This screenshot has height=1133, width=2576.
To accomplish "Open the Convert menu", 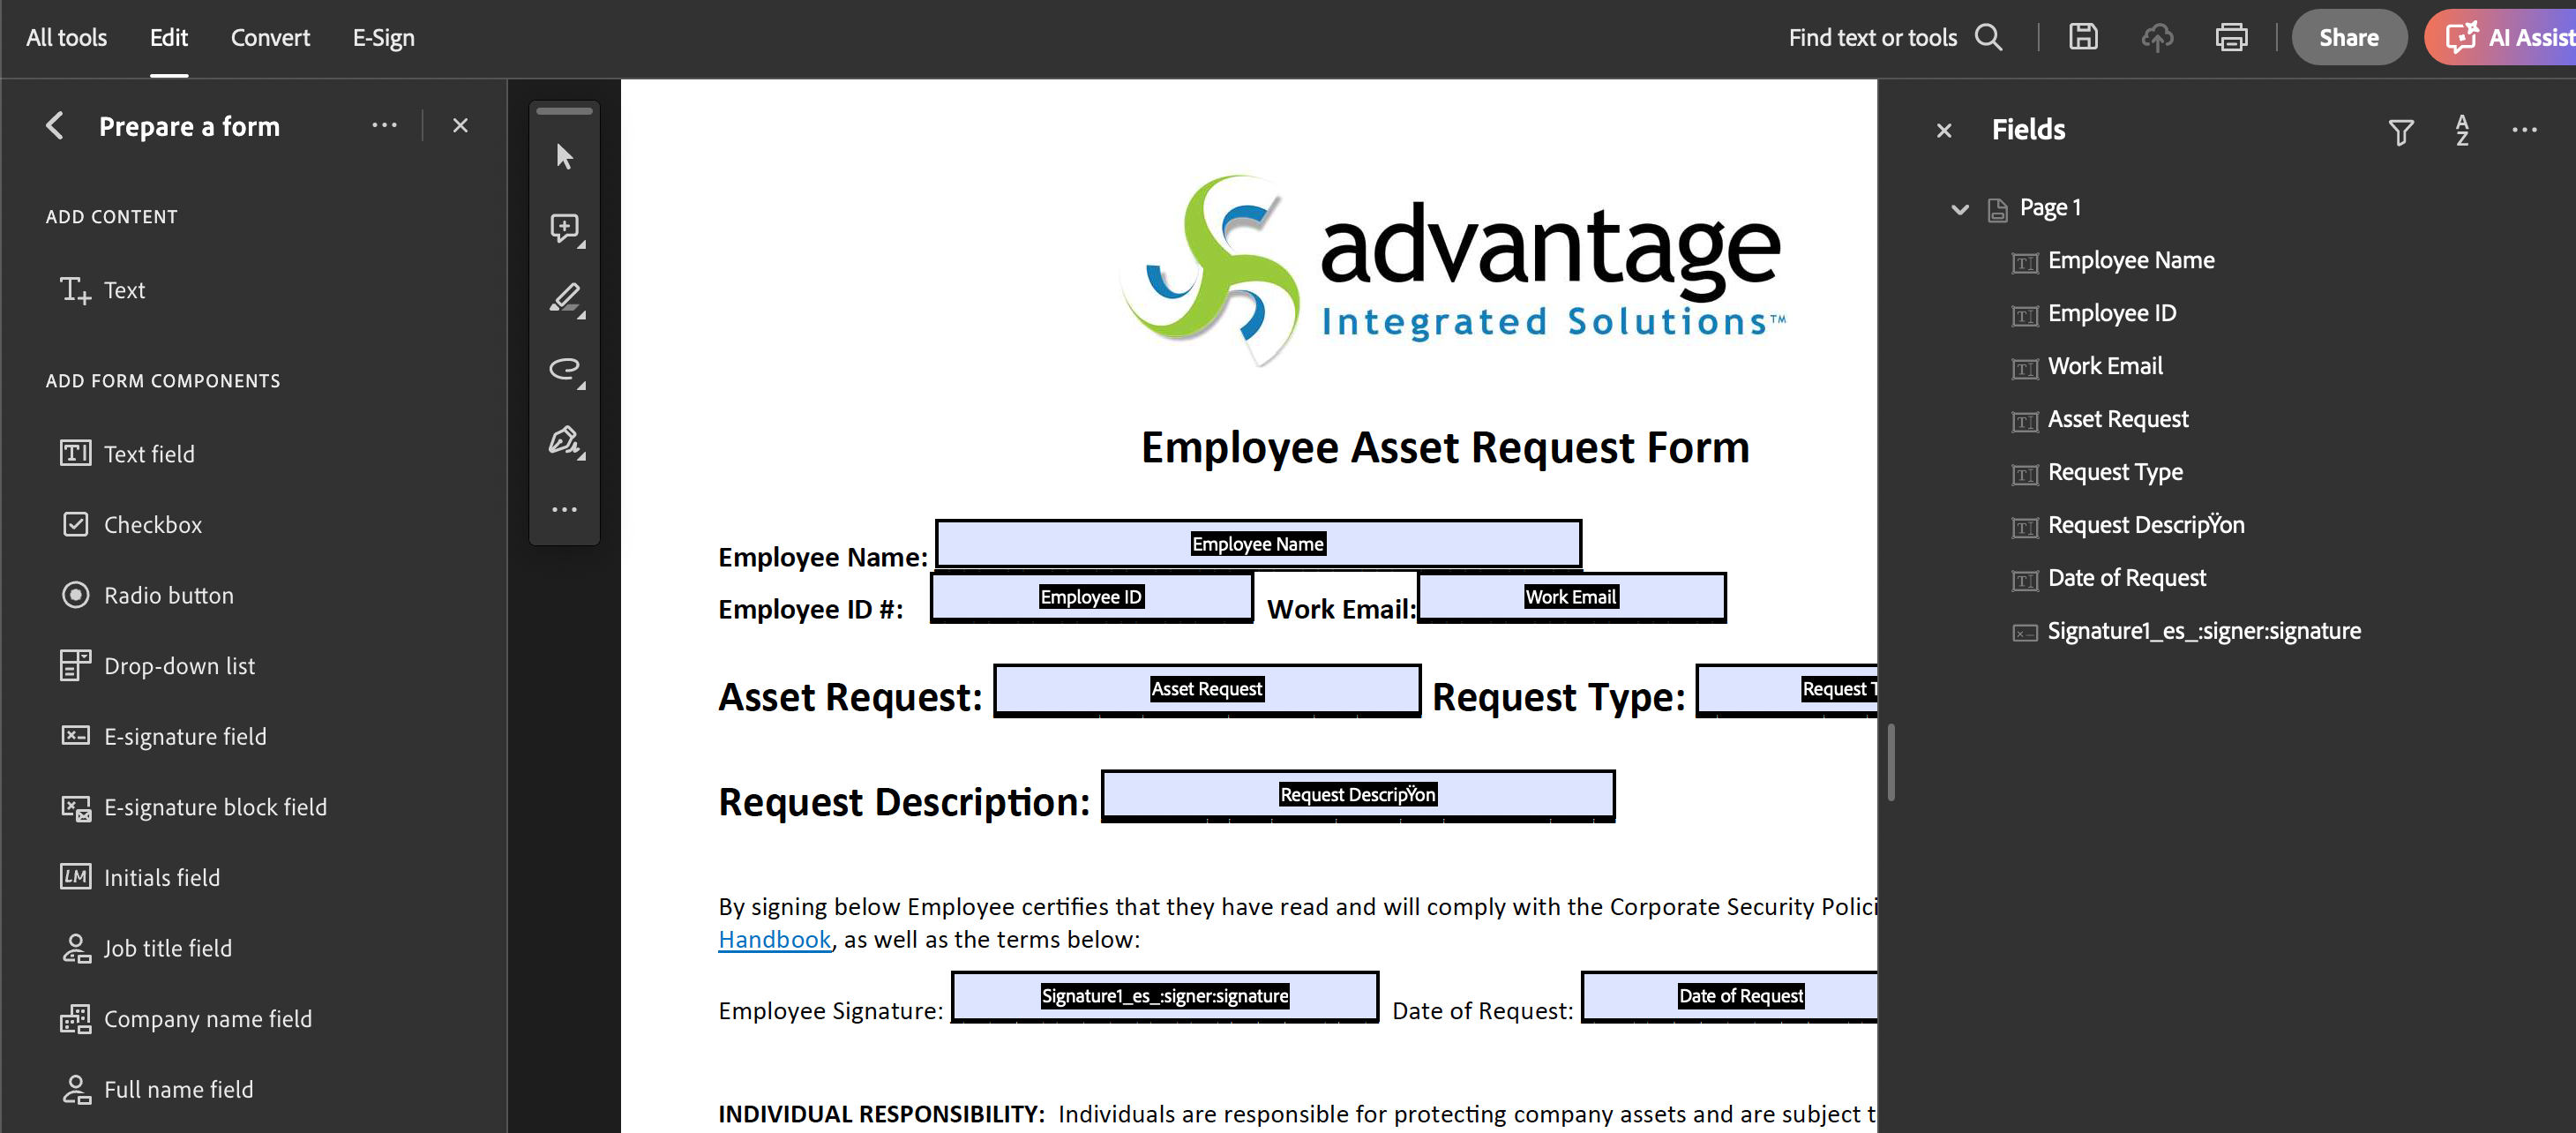I will pyautogui.click(x=270, y=37).
